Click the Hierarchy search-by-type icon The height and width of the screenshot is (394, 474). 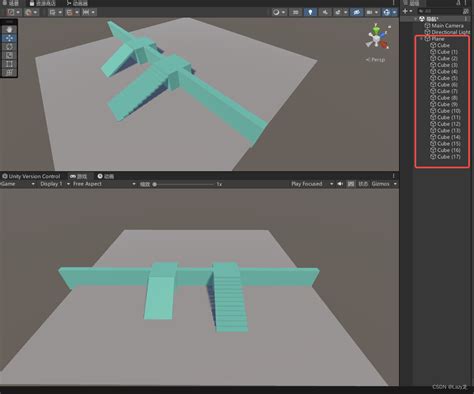coord(466,11)
